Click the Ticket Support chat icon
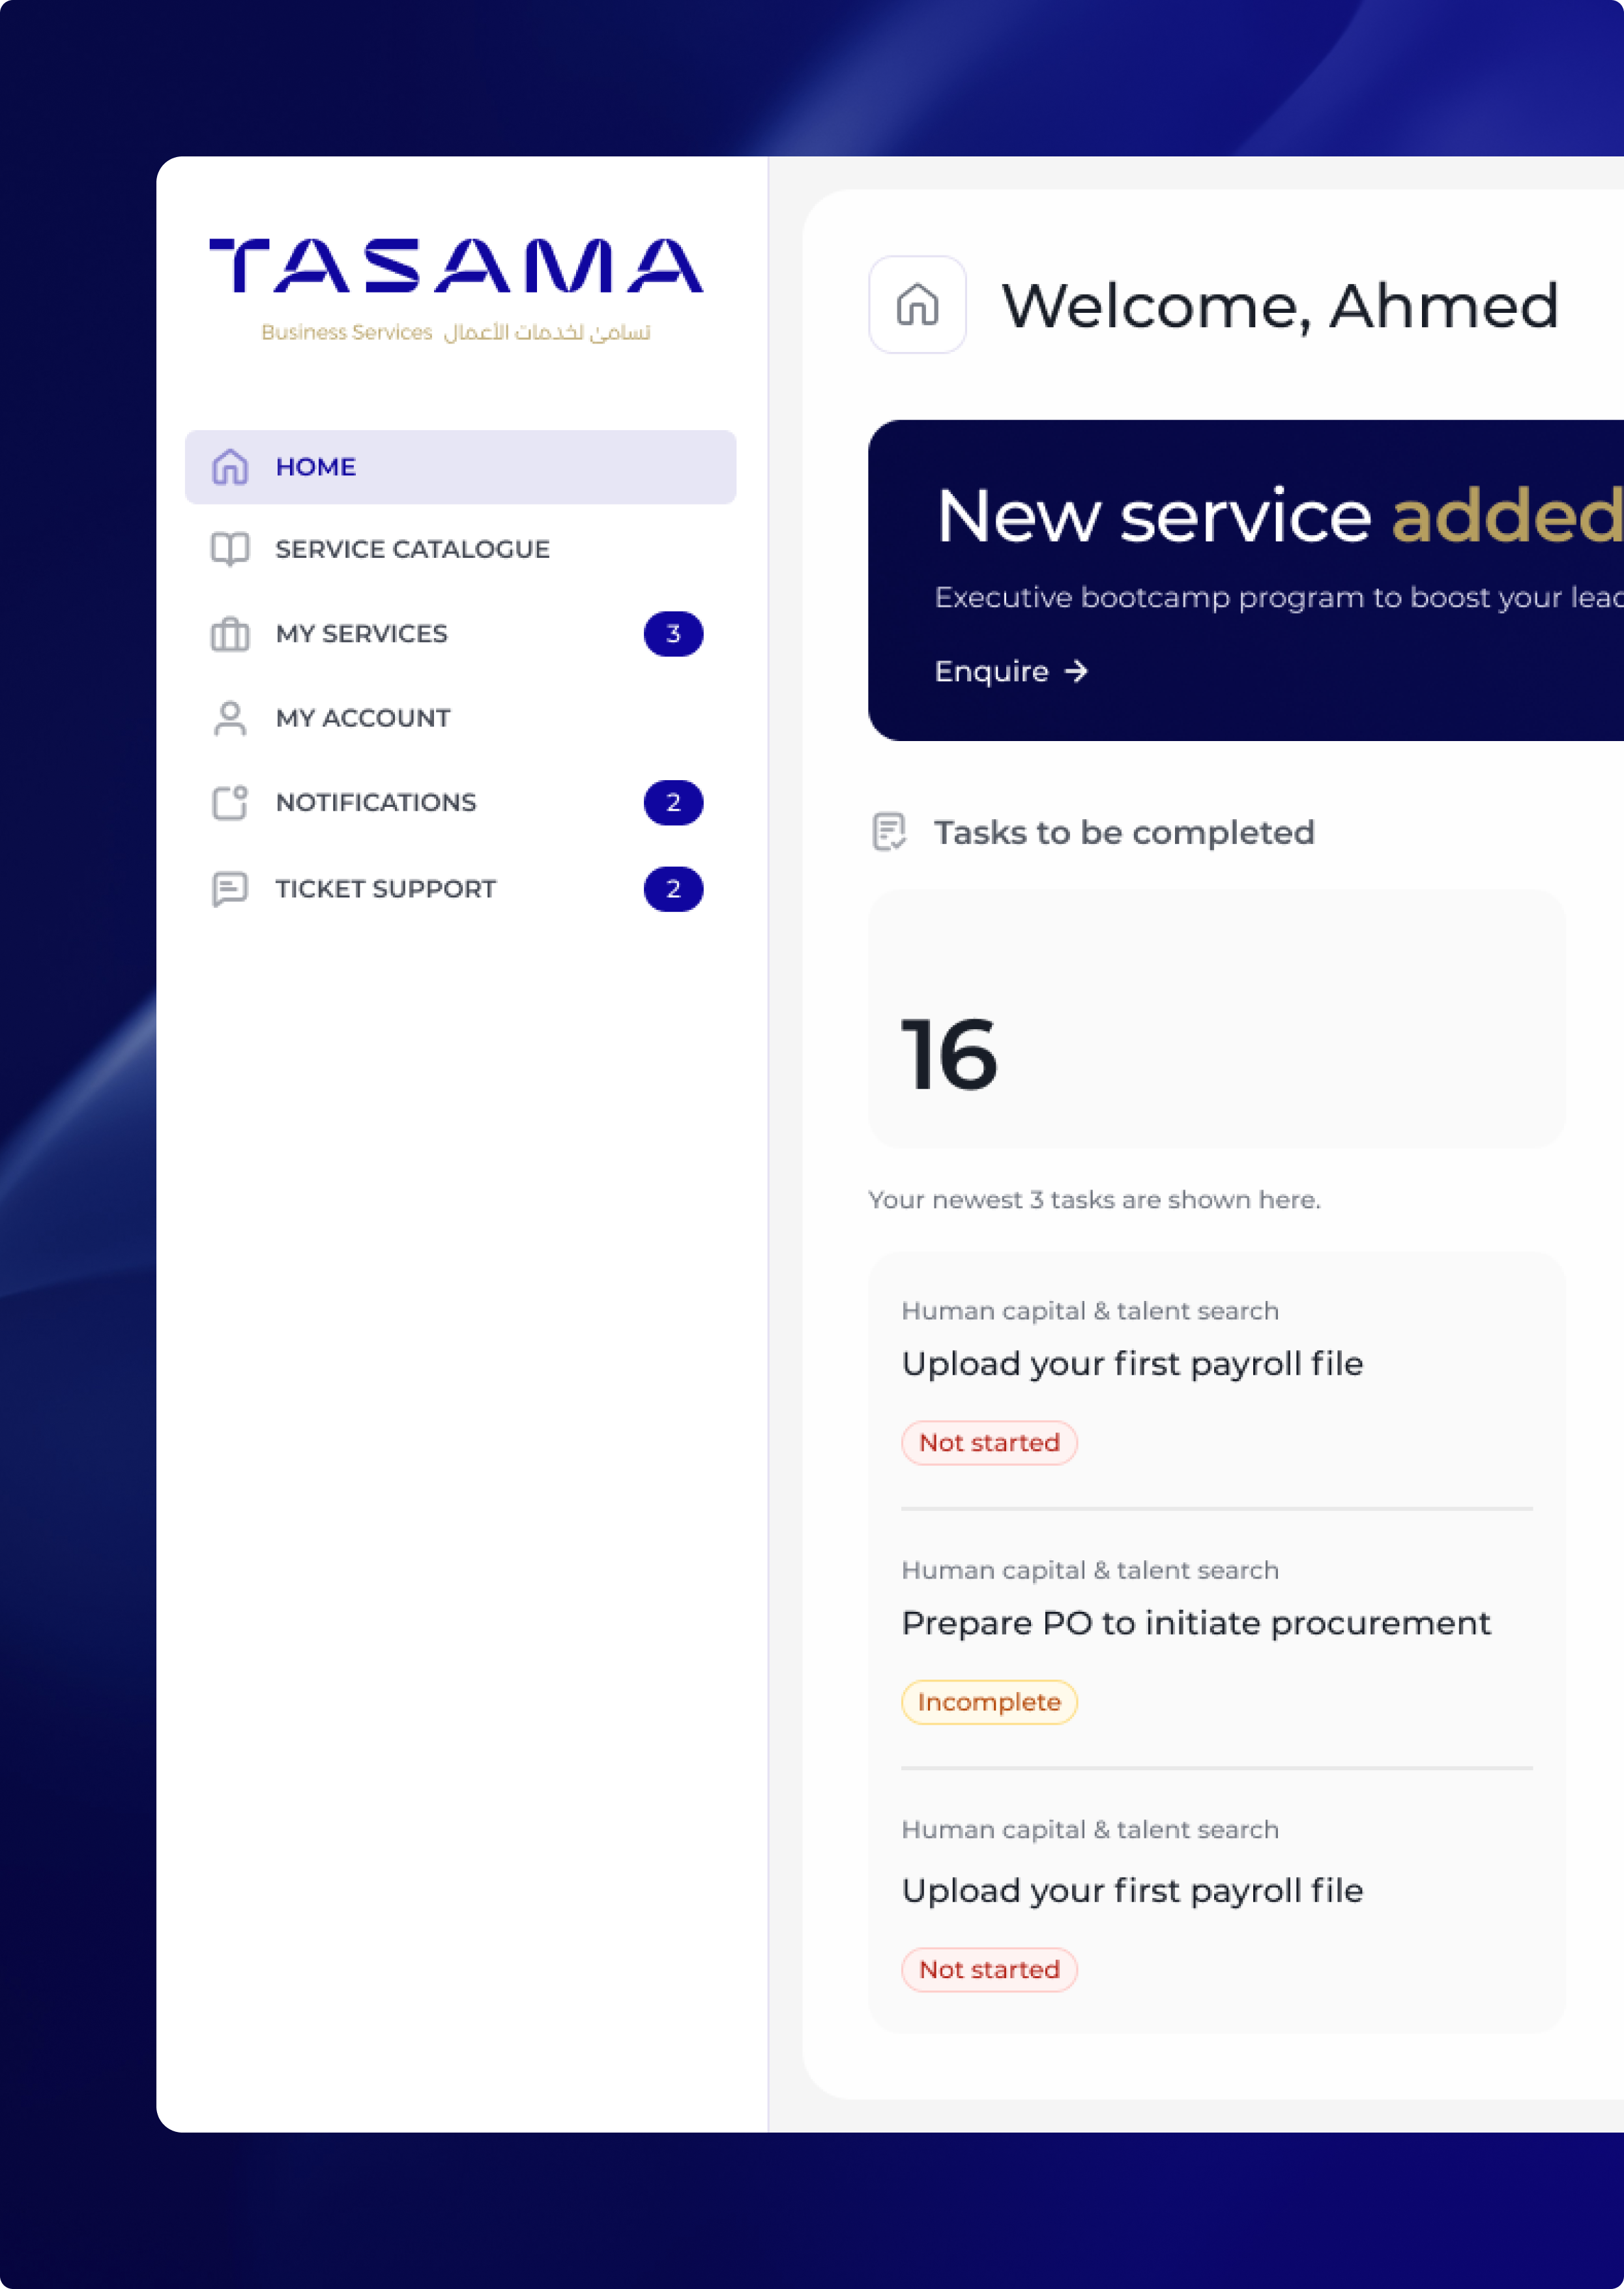The height and width of the screenshot is (2289, 1624). pyautogui.click(x=230, y=889)
